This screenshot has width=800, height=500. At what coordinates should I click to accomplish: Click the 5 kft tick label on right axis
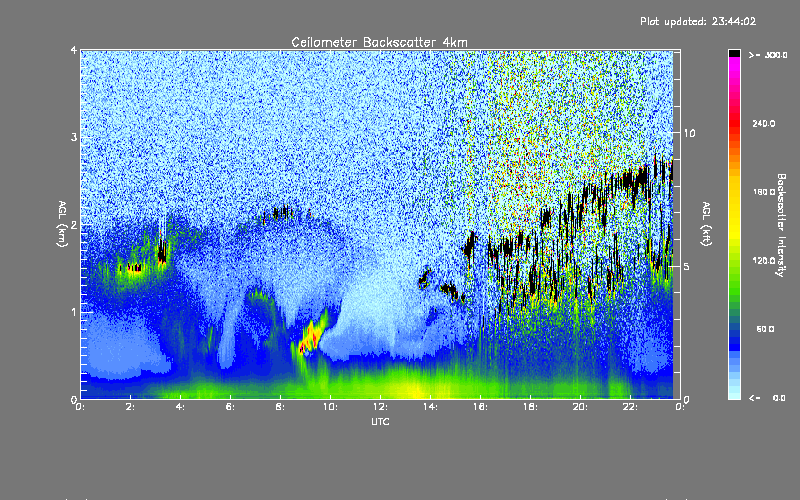[686, 267]
